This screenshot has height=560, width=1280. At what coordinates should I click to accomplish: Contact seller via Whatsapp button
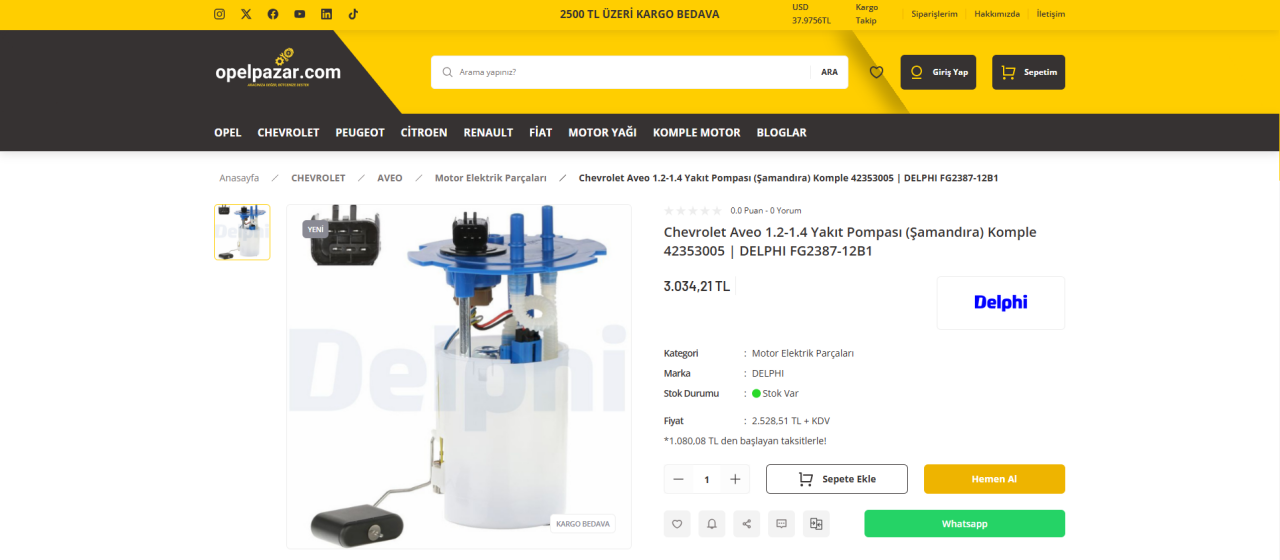(x=964, y=524)
